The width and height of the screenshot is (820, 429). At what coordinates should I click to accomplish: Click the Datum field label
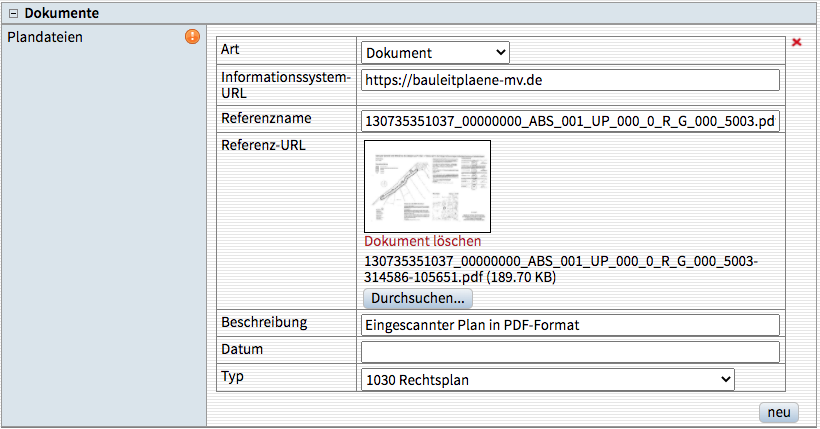[242, 349]
